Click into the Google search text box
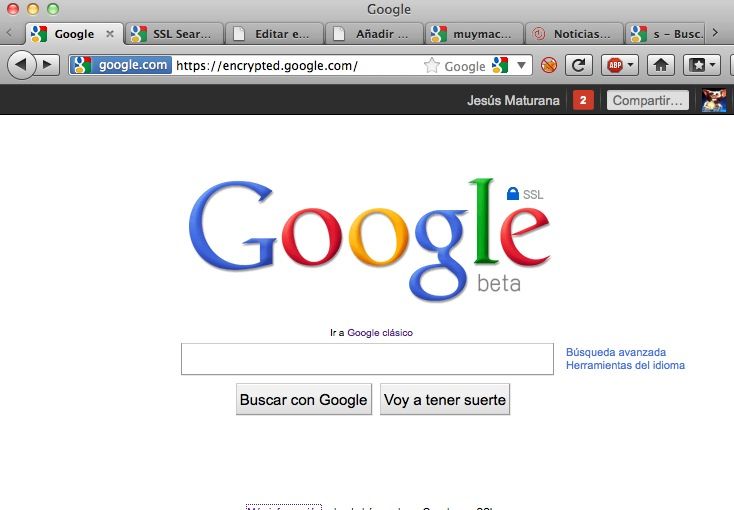734x510 pixels. [x=367, y=359]
